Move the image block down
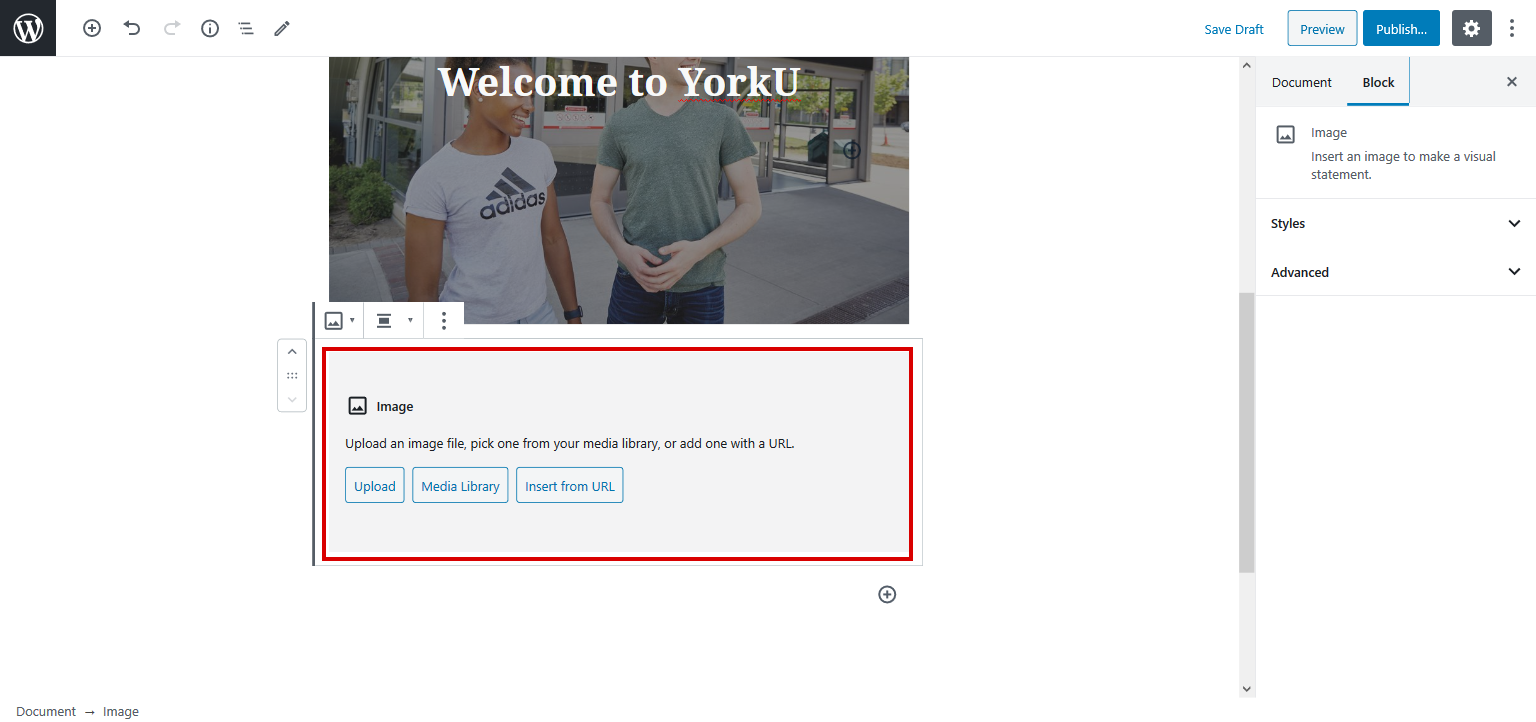Screen dimensions: 1536x722 tap(292, 399)
